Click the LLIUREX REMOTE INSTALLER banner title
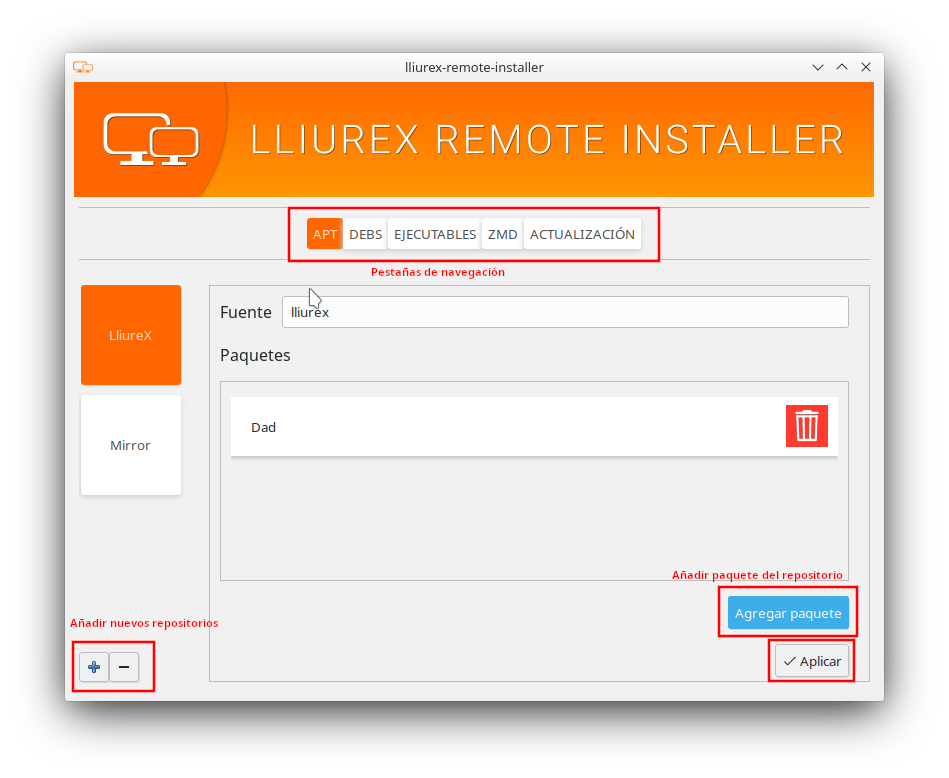This screenshot has height=778, width=949. click(546, 140)
